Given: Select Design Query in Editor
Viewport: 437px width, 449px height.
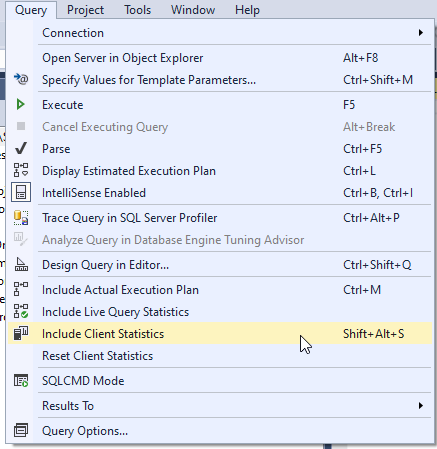Looking at the screenshot, I should pos(220,265).
